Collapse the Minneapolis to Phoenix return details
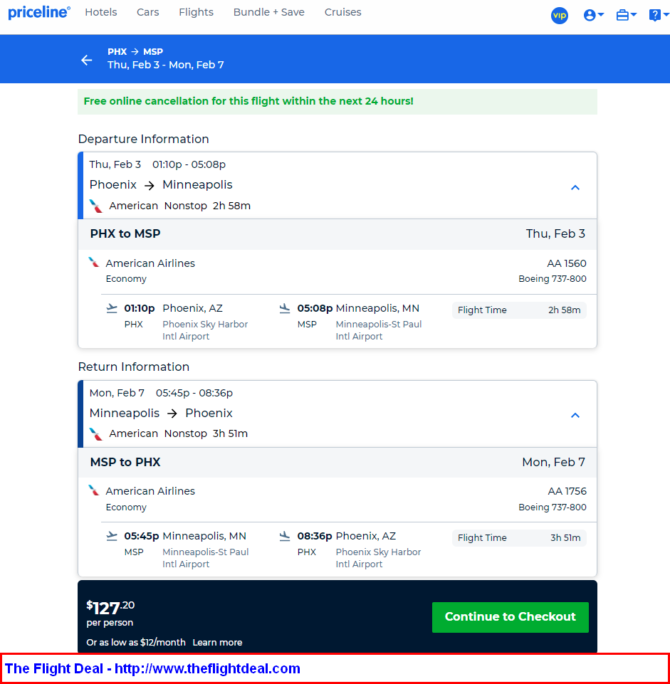The height and width of the screenshot is (684, 670). [x=575, y=415]
